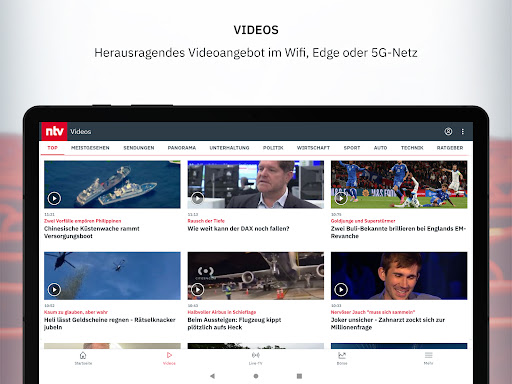Screen dimensions: 512x384
Task: Tap the Android home circle button
Action: pyautogui.click(x=256, y=376)
